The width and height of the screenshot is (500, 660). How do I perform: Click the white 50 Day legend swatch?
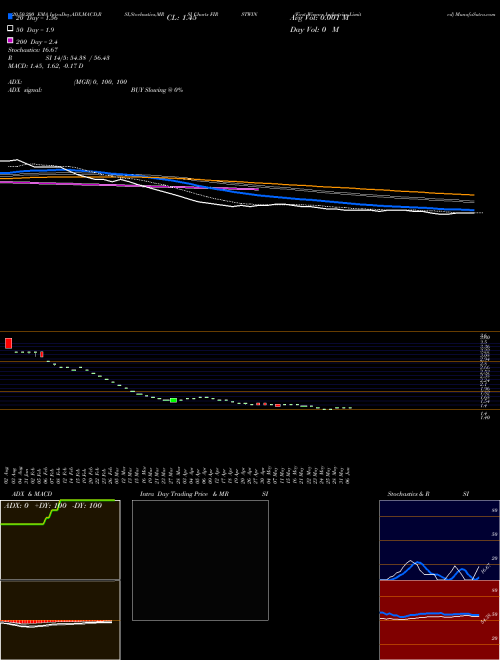(x=10, y=29)
